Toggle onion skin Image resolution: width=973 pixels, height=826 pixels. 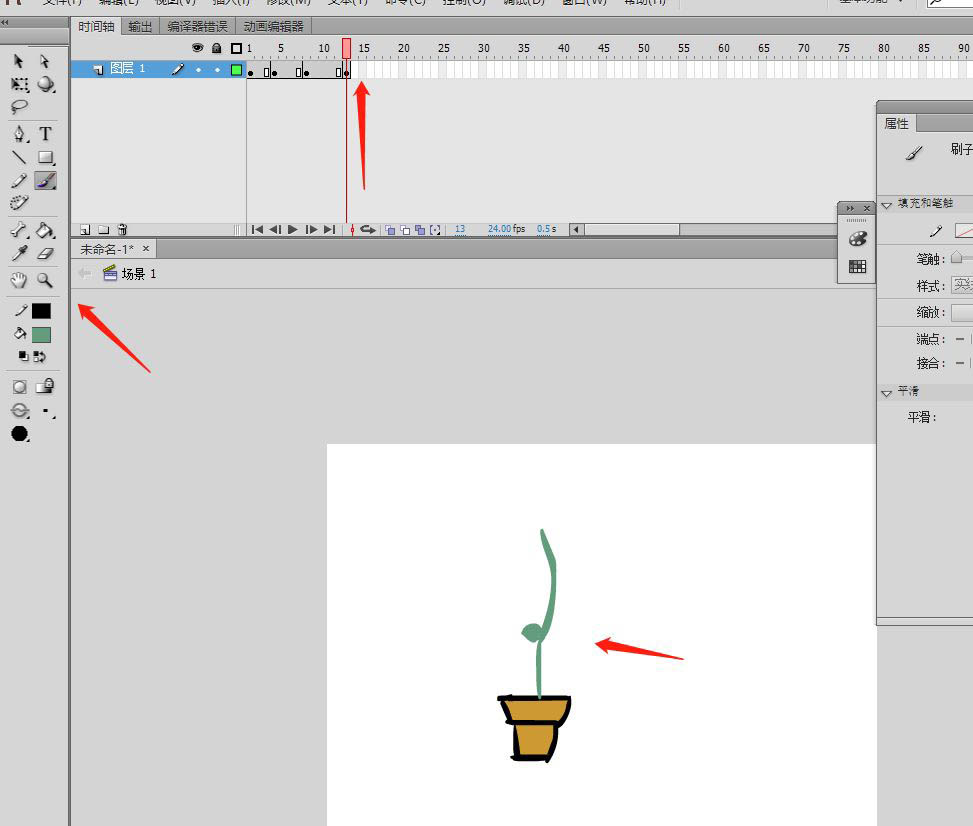pos(390,230)
